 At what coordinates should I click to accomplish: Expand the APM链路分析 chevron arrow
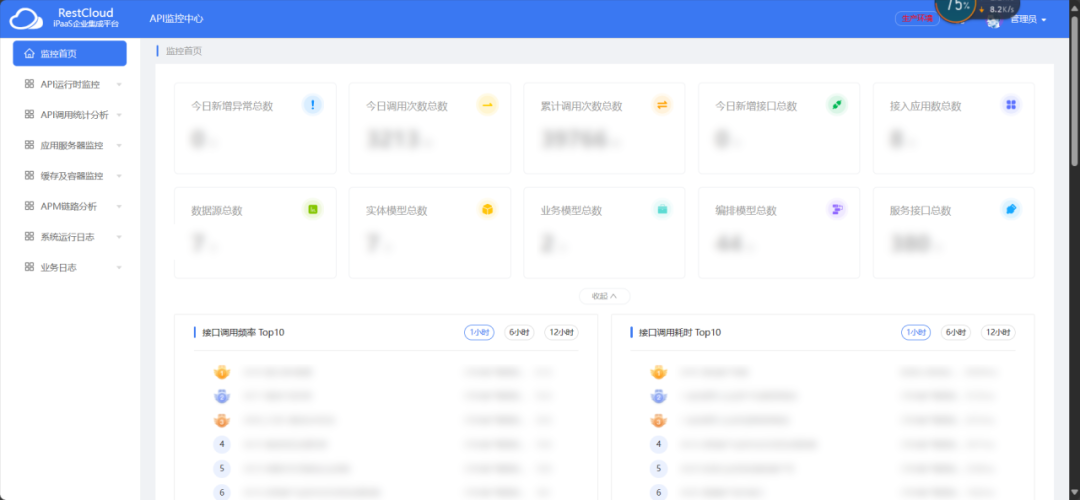pos(119,207)
